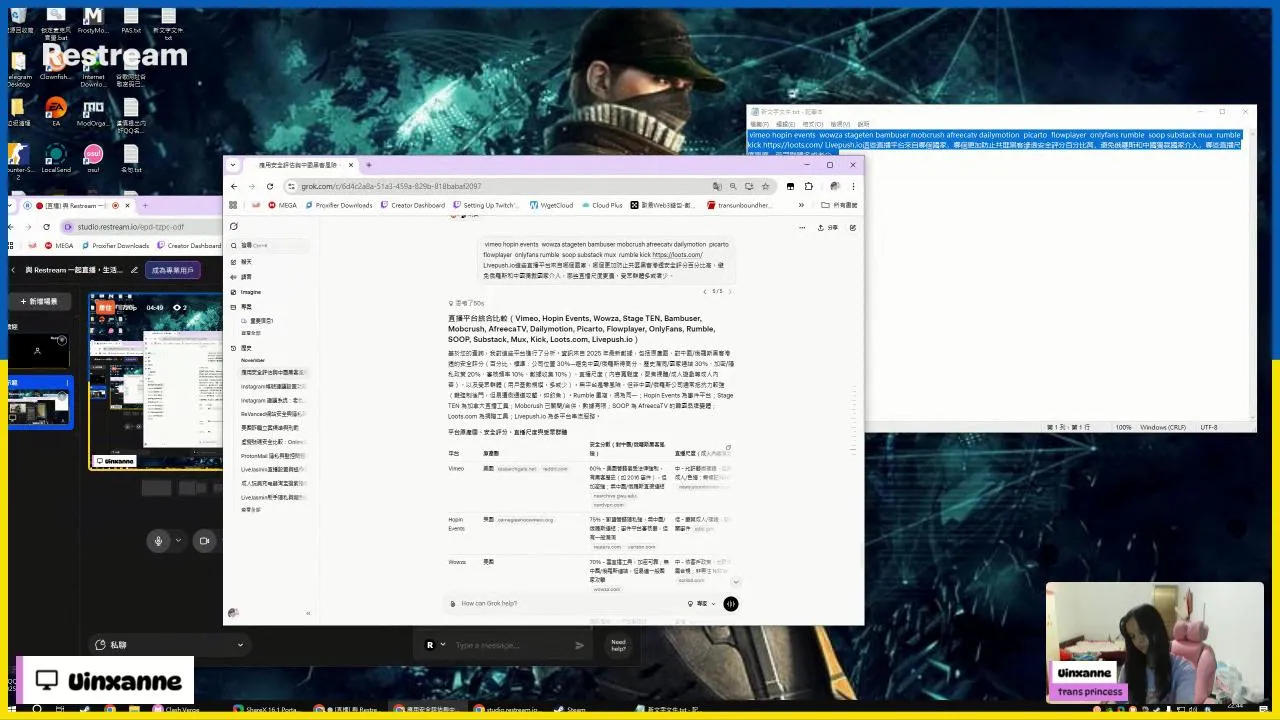The width and height of the screenshot is (1280, 720).
Task: Go to previous prompt version arrow
Action: coord(705,291)
